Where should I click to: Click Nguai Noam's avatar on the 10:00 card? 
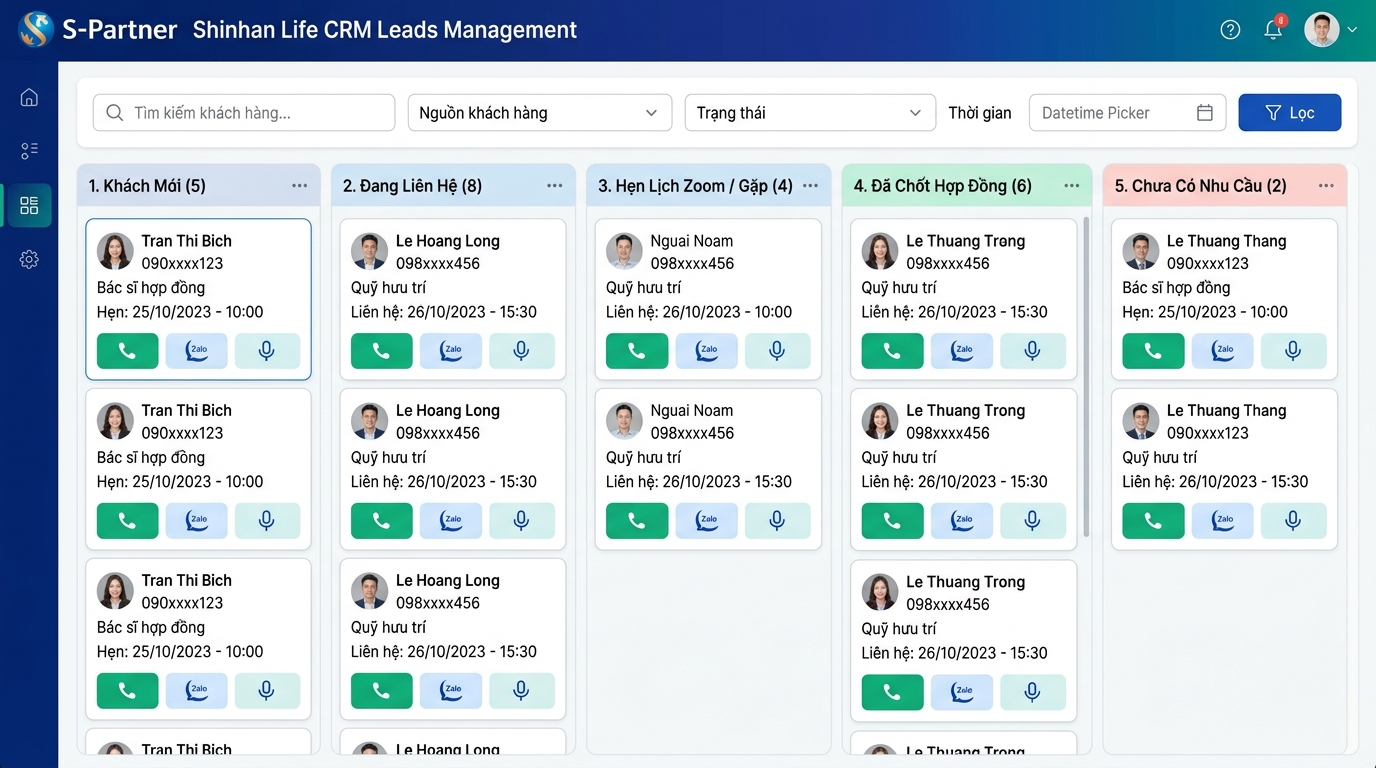624,251
